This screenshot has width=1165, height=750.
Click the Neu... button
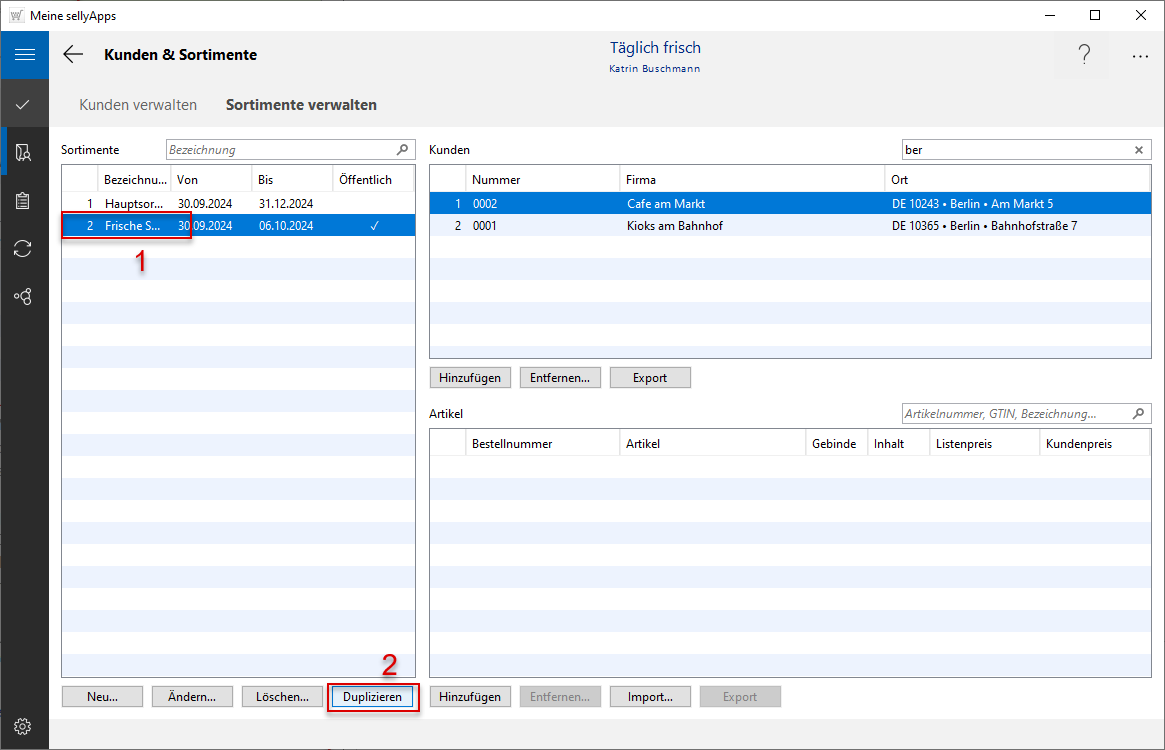(102, 697)
